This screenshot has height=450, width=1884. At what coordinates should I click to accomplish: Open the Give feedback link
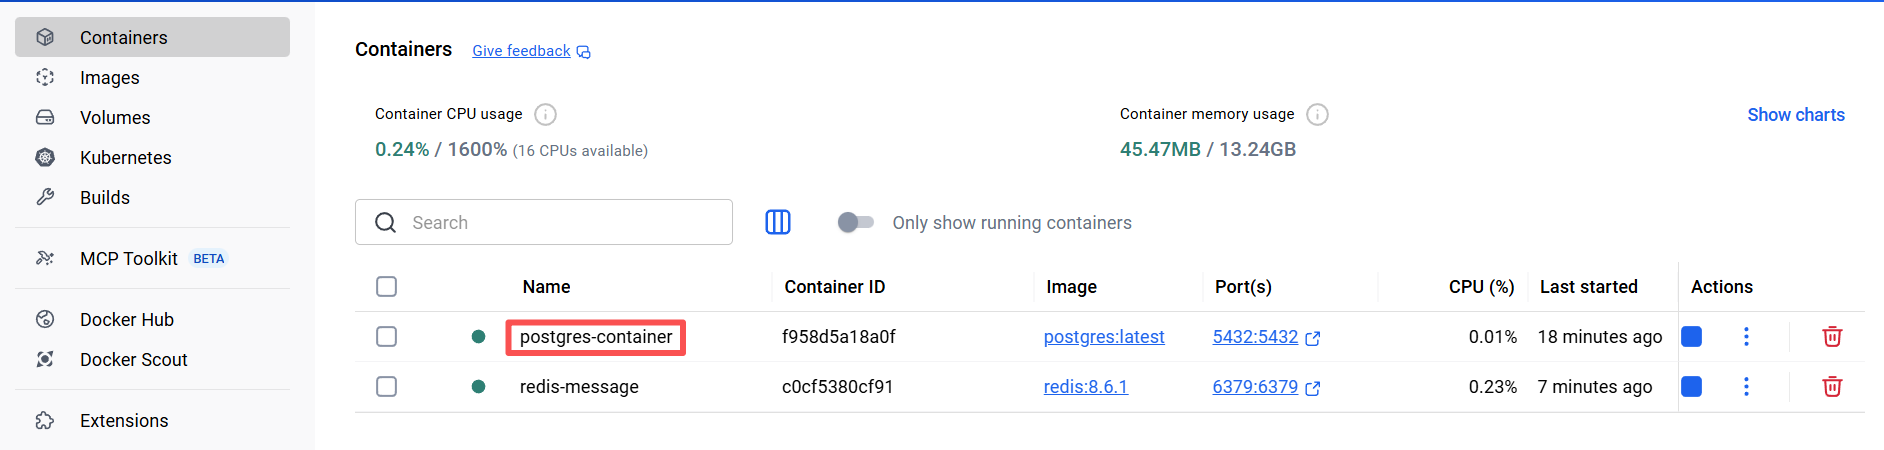[521, 51]
